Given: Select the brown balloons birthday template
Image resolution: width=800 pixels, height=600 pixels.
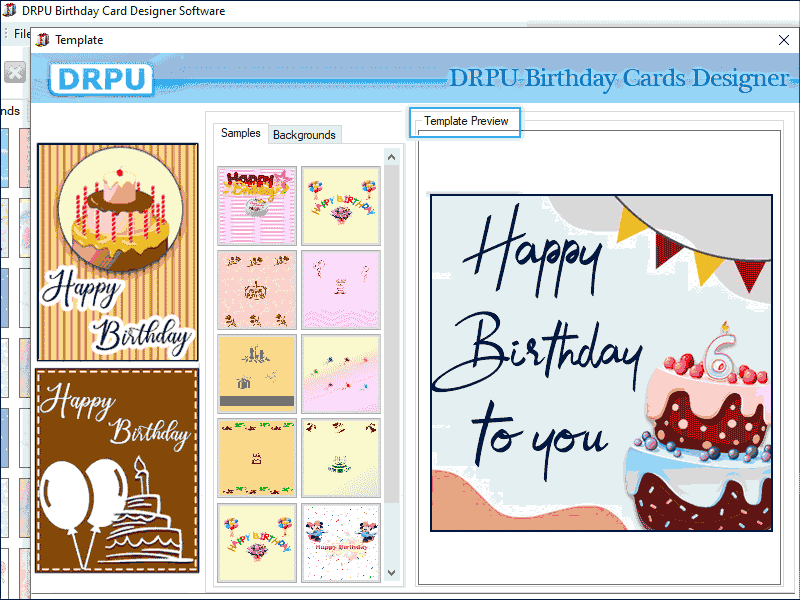Looking at the screenshot, I should click(x=117, y=471).
